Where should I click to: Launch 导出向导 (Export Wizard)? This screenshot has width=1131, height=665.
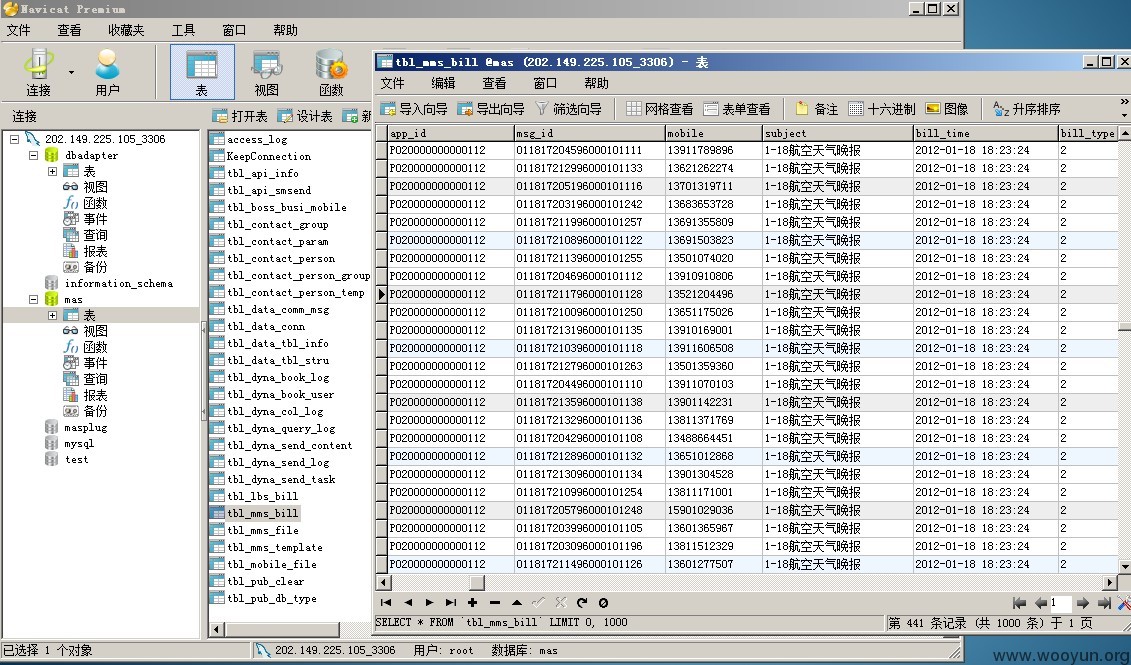pos(491,109)
